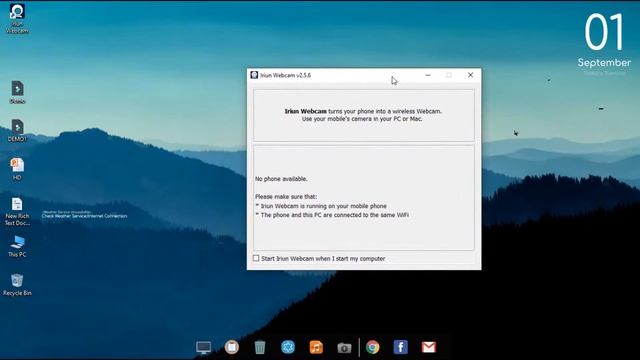The image size is (640, 360).
Task: Click the text 'Please make sure that:'
Action: (286, 197)
